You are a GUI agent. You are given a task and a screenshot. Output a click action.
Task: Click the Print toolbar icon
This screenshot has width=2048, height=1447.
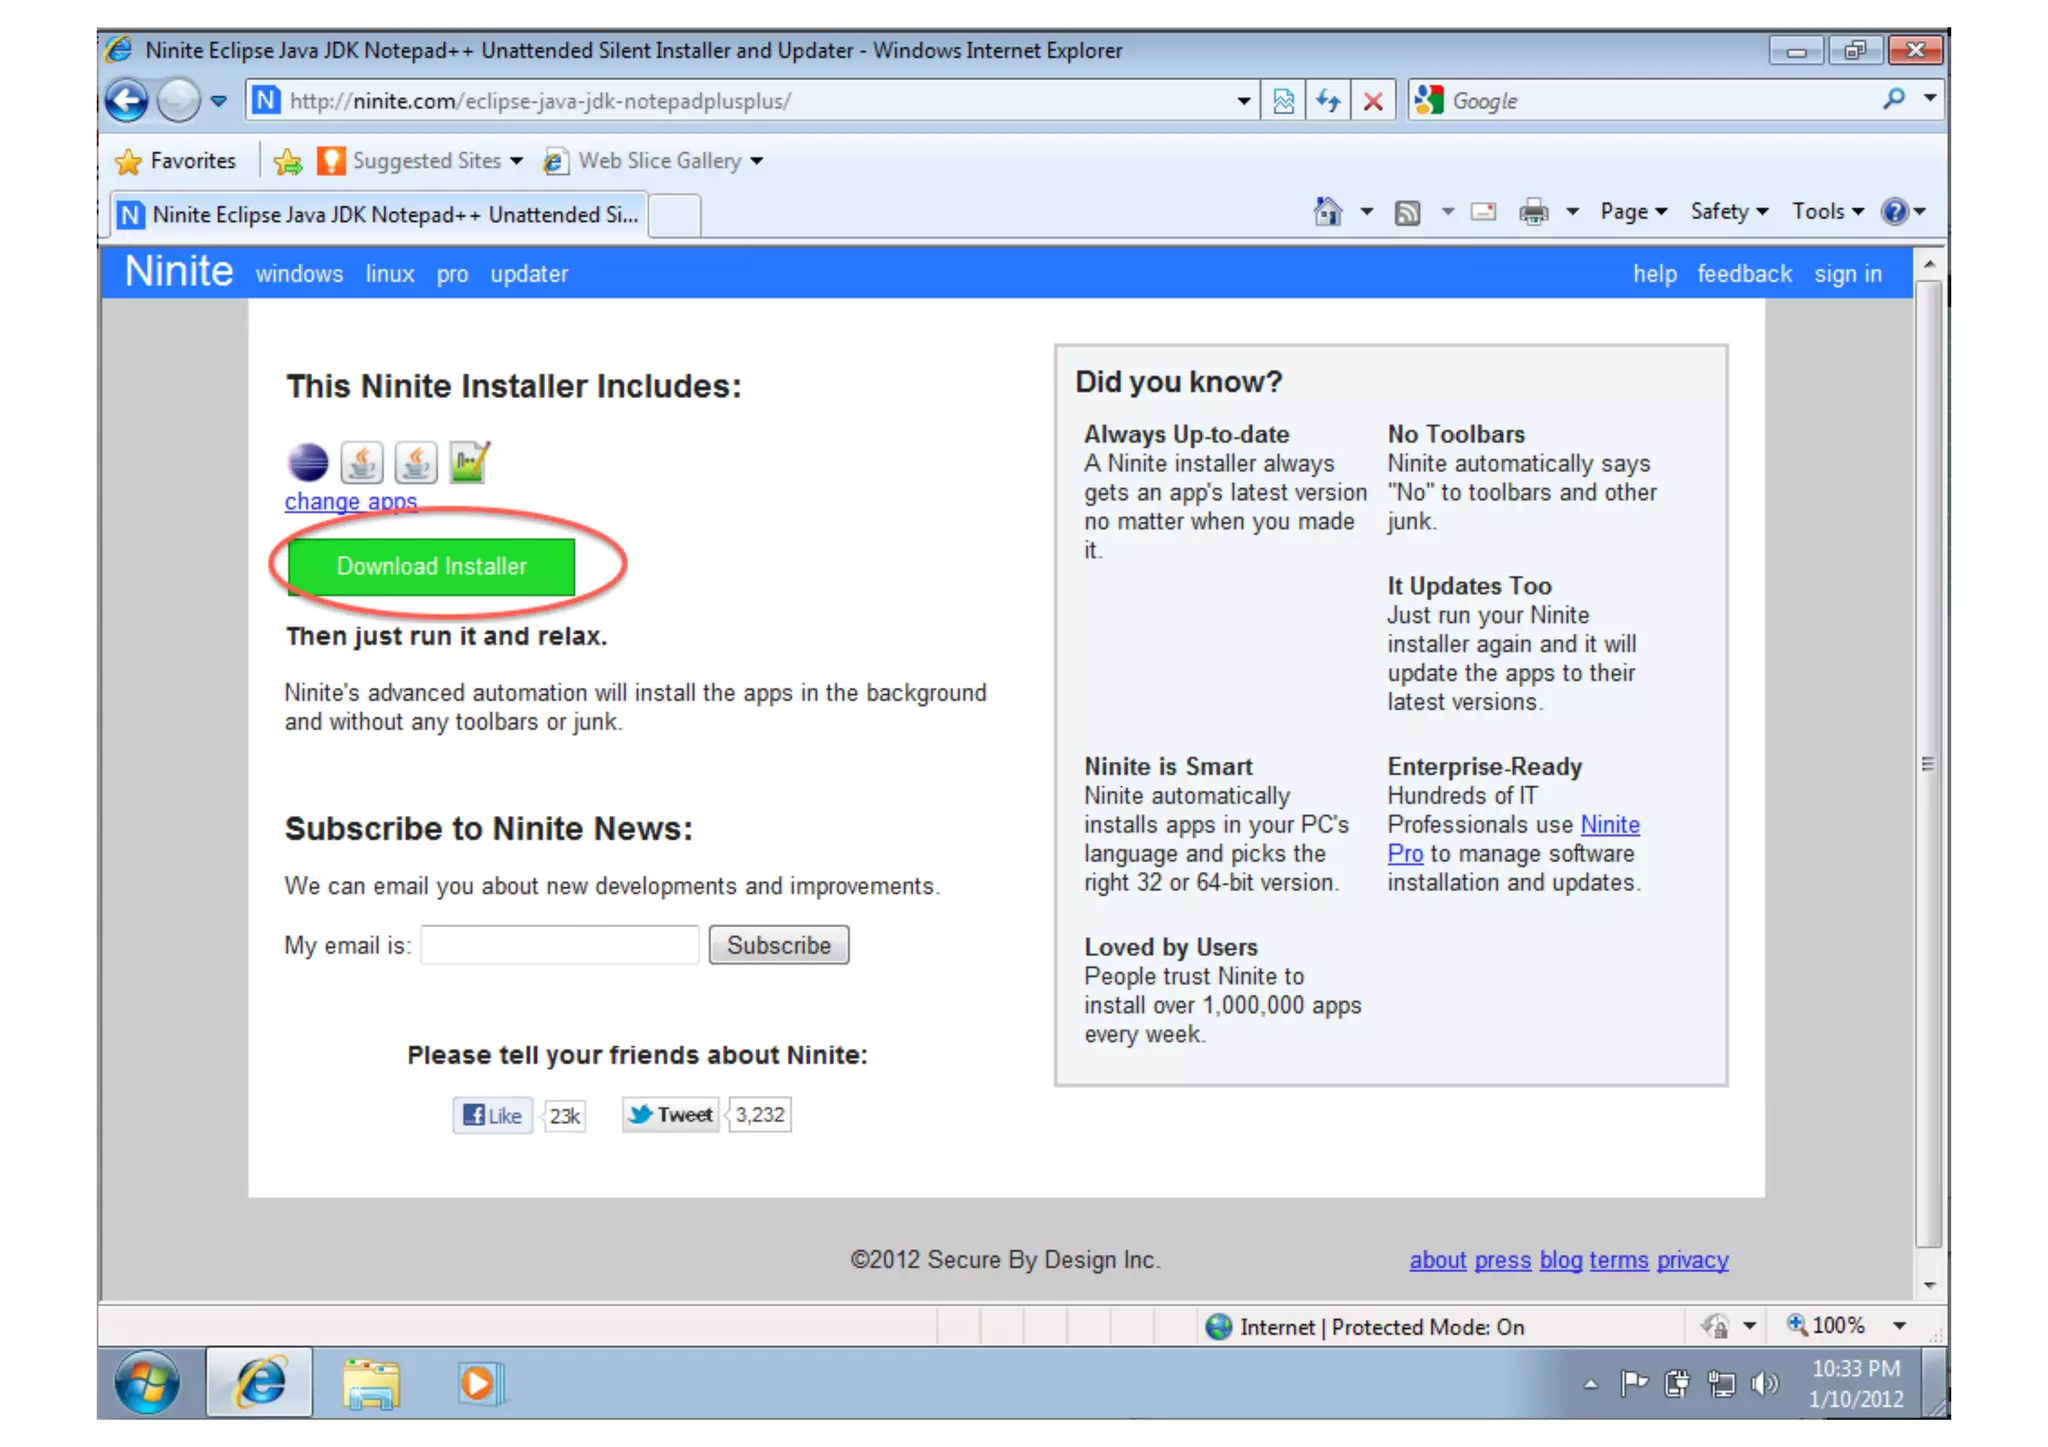tap(1533, 212)
